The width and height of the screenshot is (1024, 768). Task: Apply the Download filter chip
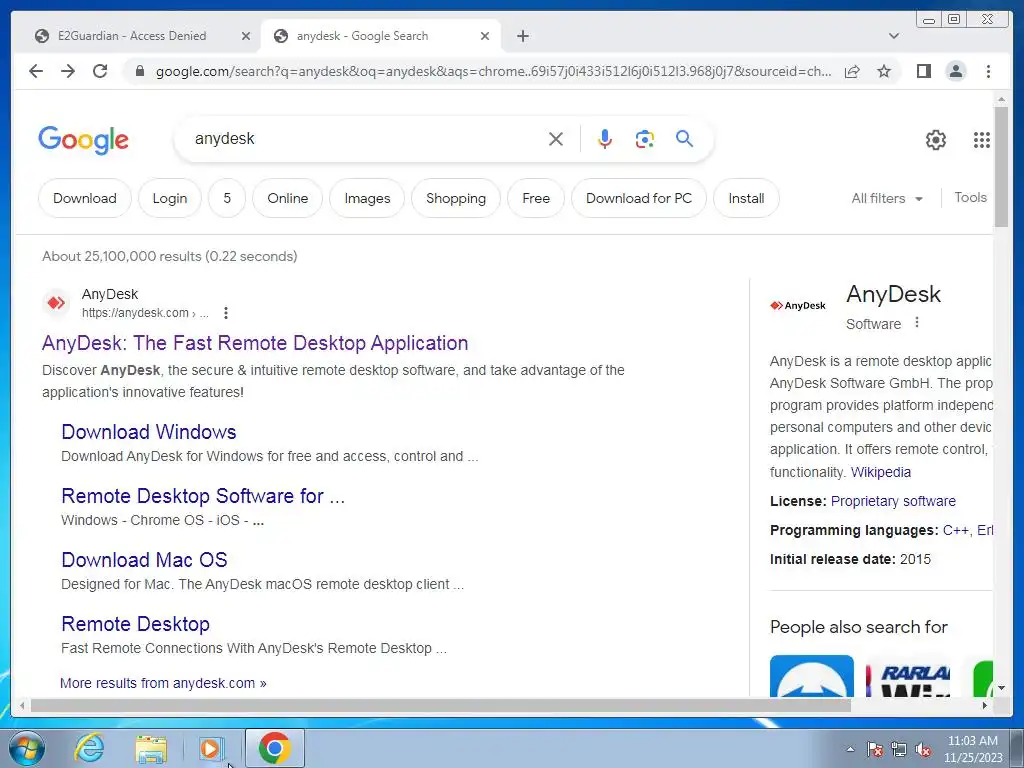point(85,198)
